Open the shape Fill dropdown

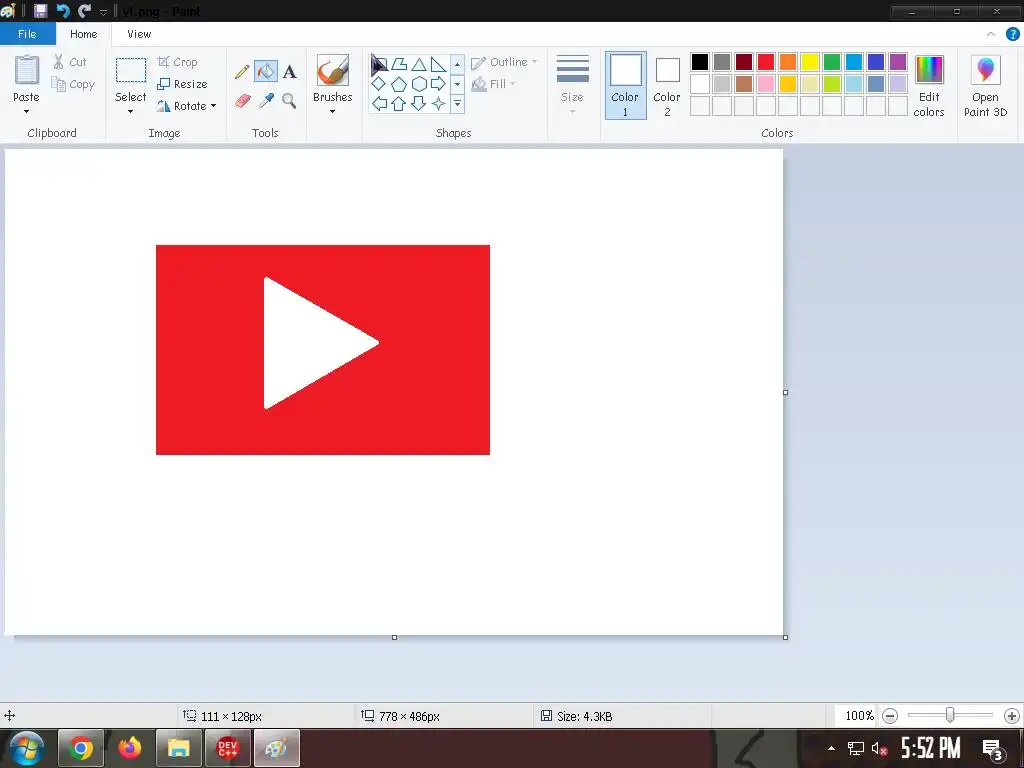tap(494, 84)
